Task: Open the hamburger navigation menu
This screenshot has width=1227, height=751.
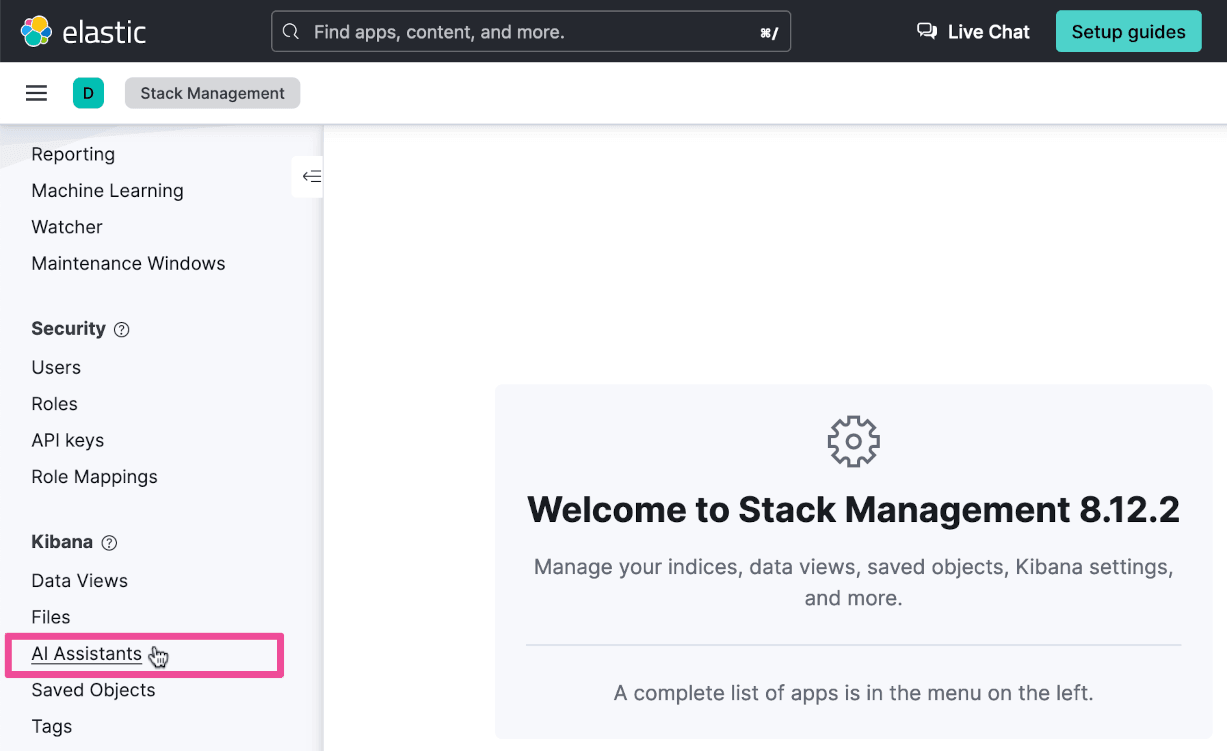Action: [x=37, y=93]
